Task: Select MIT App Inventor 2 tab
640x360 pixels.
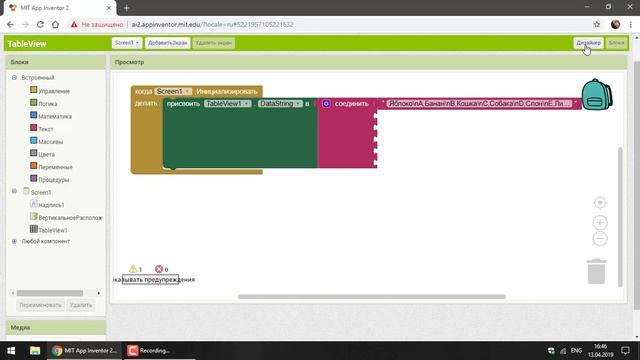Action: point(59,8)
